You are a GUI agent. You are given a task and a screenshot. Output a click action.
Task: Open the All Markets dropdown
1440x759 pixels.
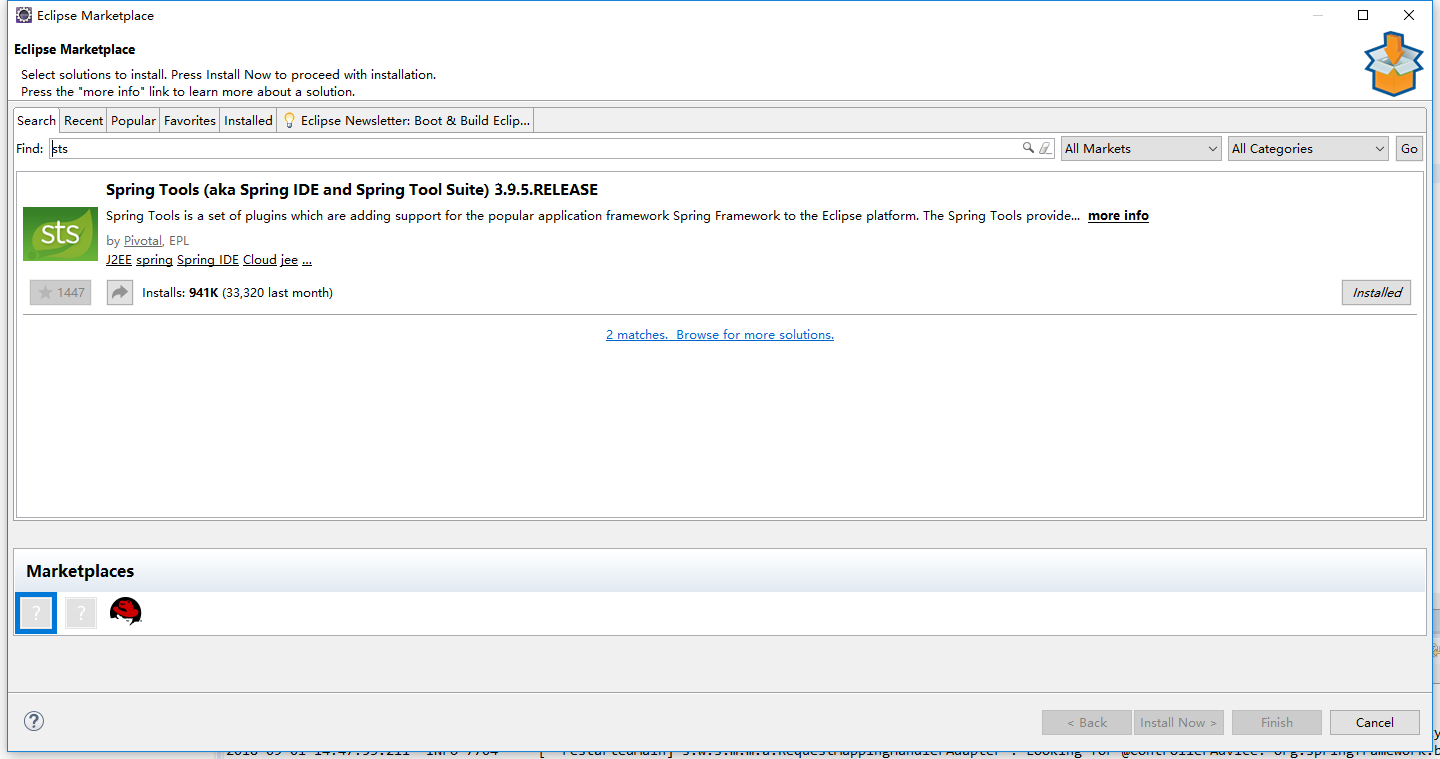pyautogui.click(x=1141, y=148)
